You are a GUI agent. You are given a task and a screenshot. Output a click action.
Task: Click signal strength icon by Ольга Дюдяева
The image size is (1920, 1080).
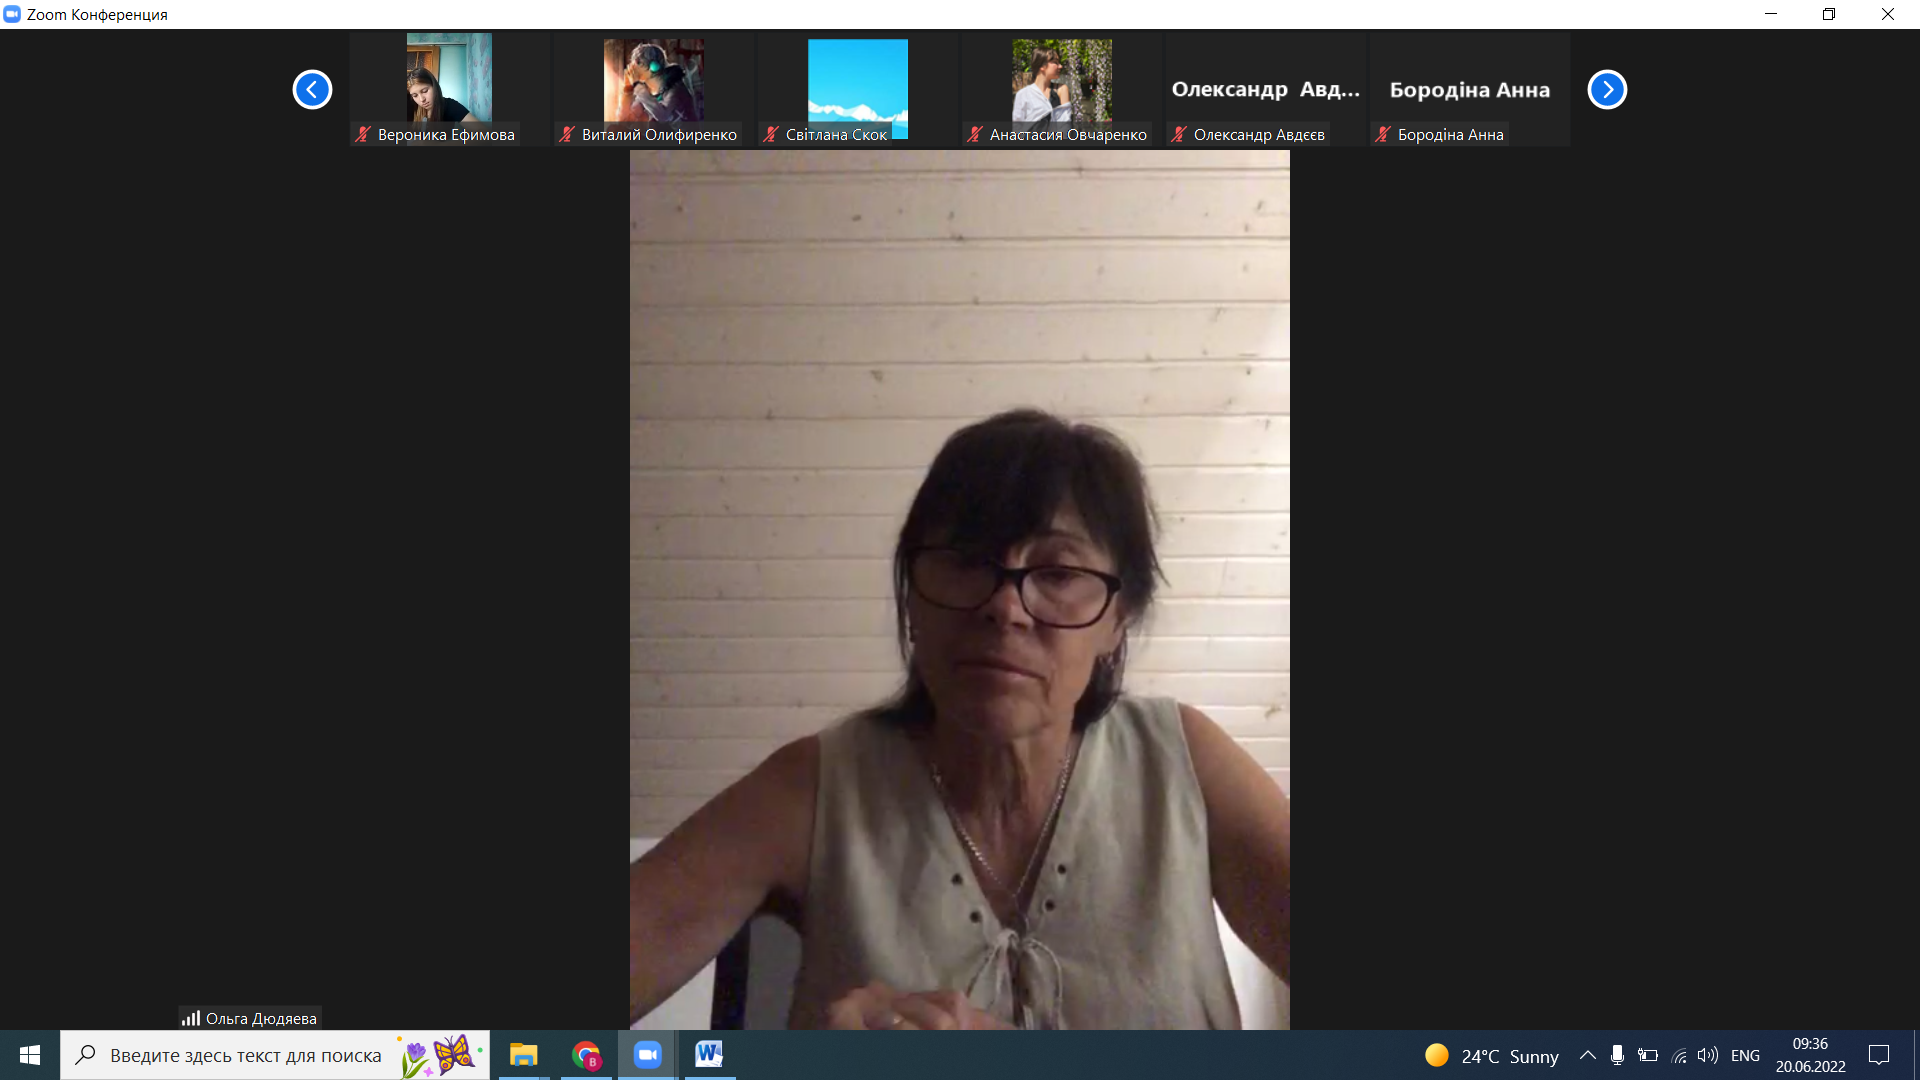191,1018
